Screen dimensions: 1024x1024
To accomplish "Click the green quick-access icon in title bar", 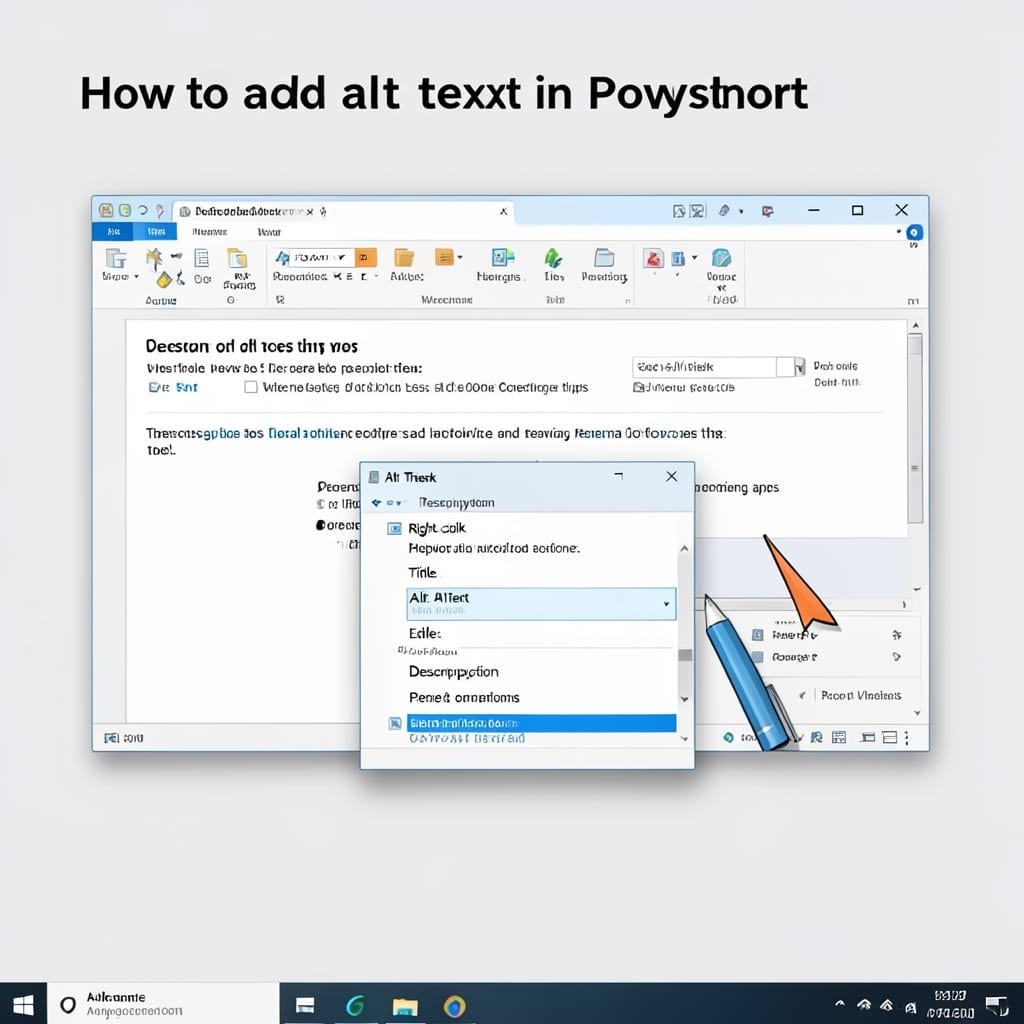I will pyautogui.click(x=125, y=210).
